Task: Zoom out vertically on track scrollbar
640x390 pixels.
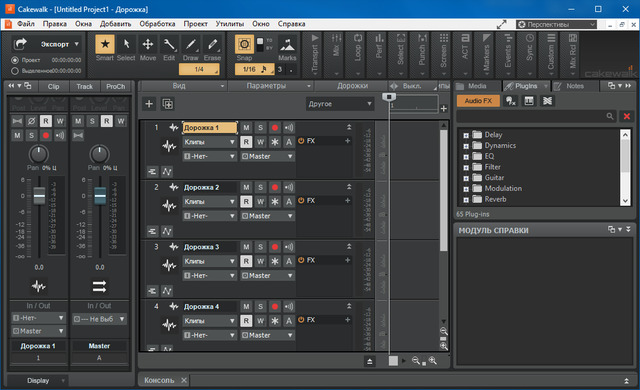Action: pos(444,331)
